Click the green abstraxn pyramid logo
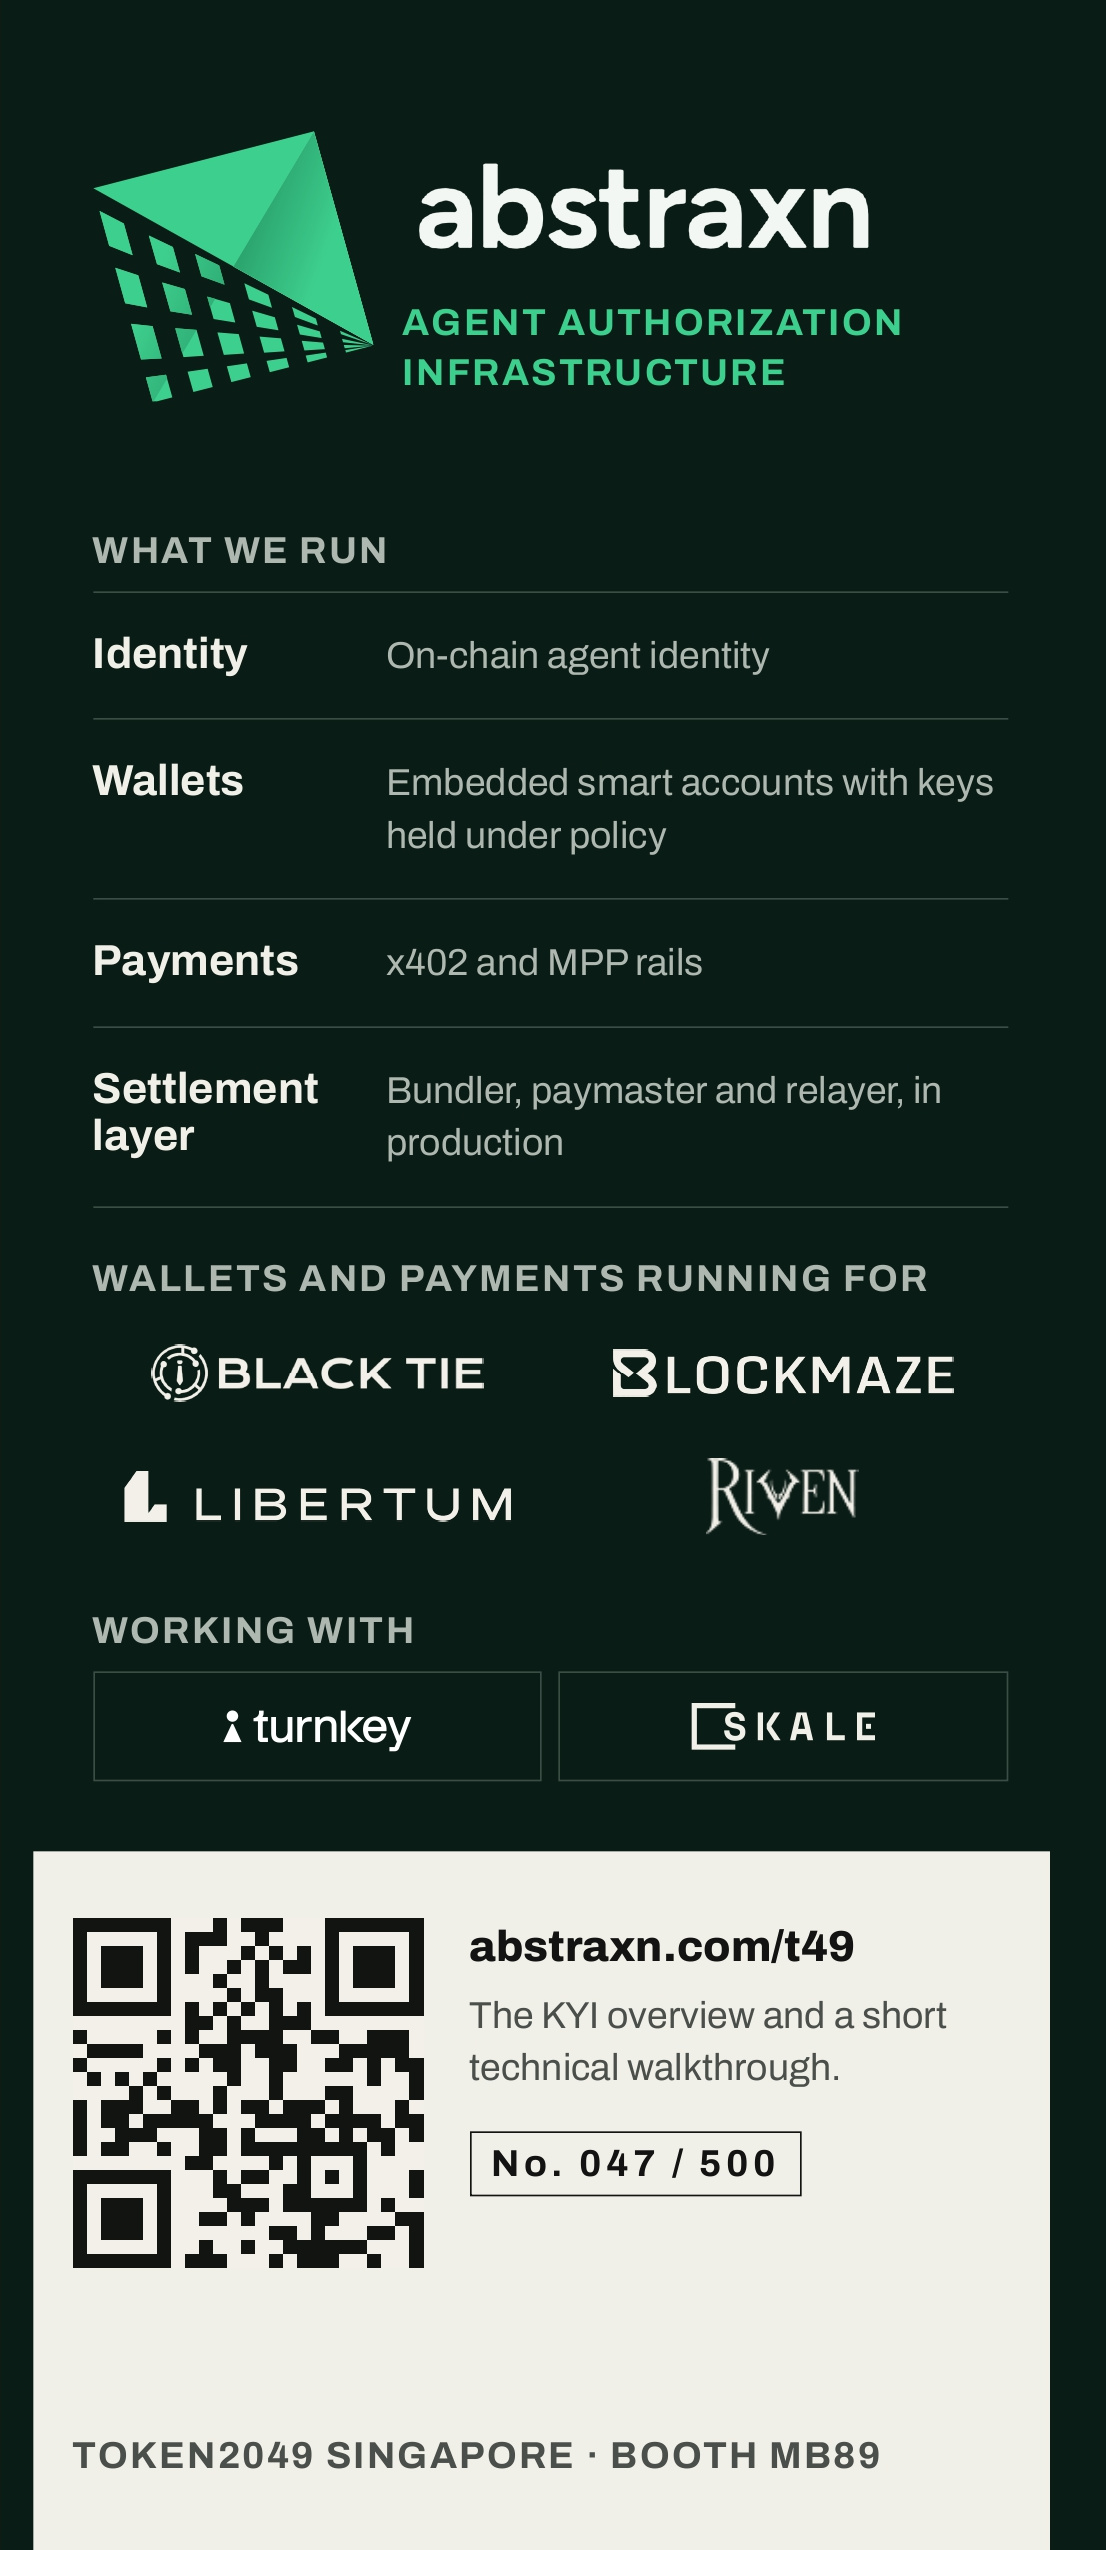The height and width of the screenshot is (2550, 1106). (233, 267)
